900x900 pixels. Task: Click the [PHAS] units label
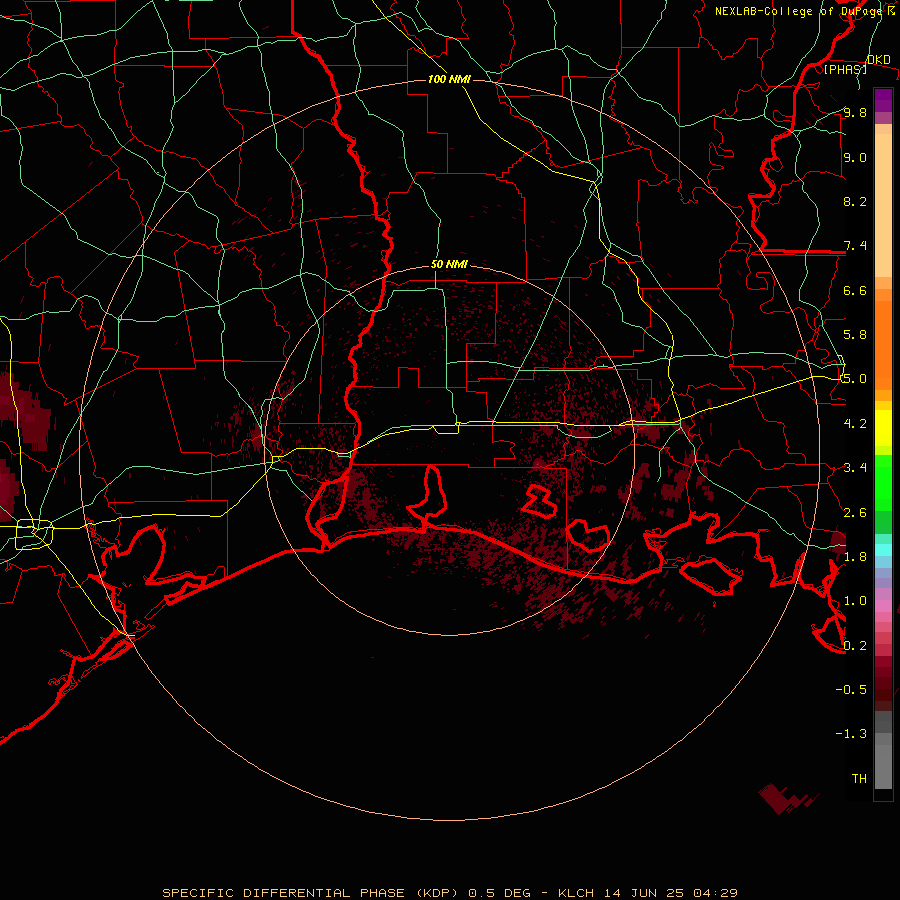click(x=845, y=69)
